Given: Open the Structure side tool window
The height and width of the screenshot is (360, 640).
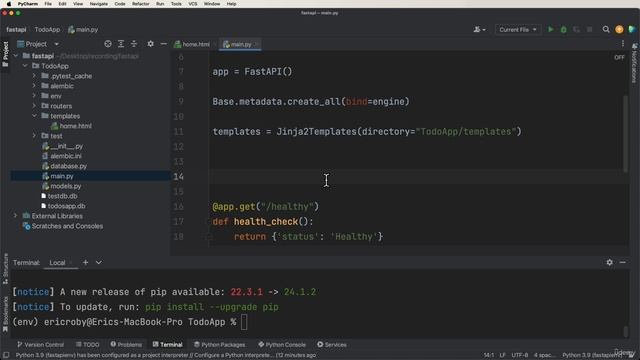Looking at the screenshot, I should tap(5, 269).
